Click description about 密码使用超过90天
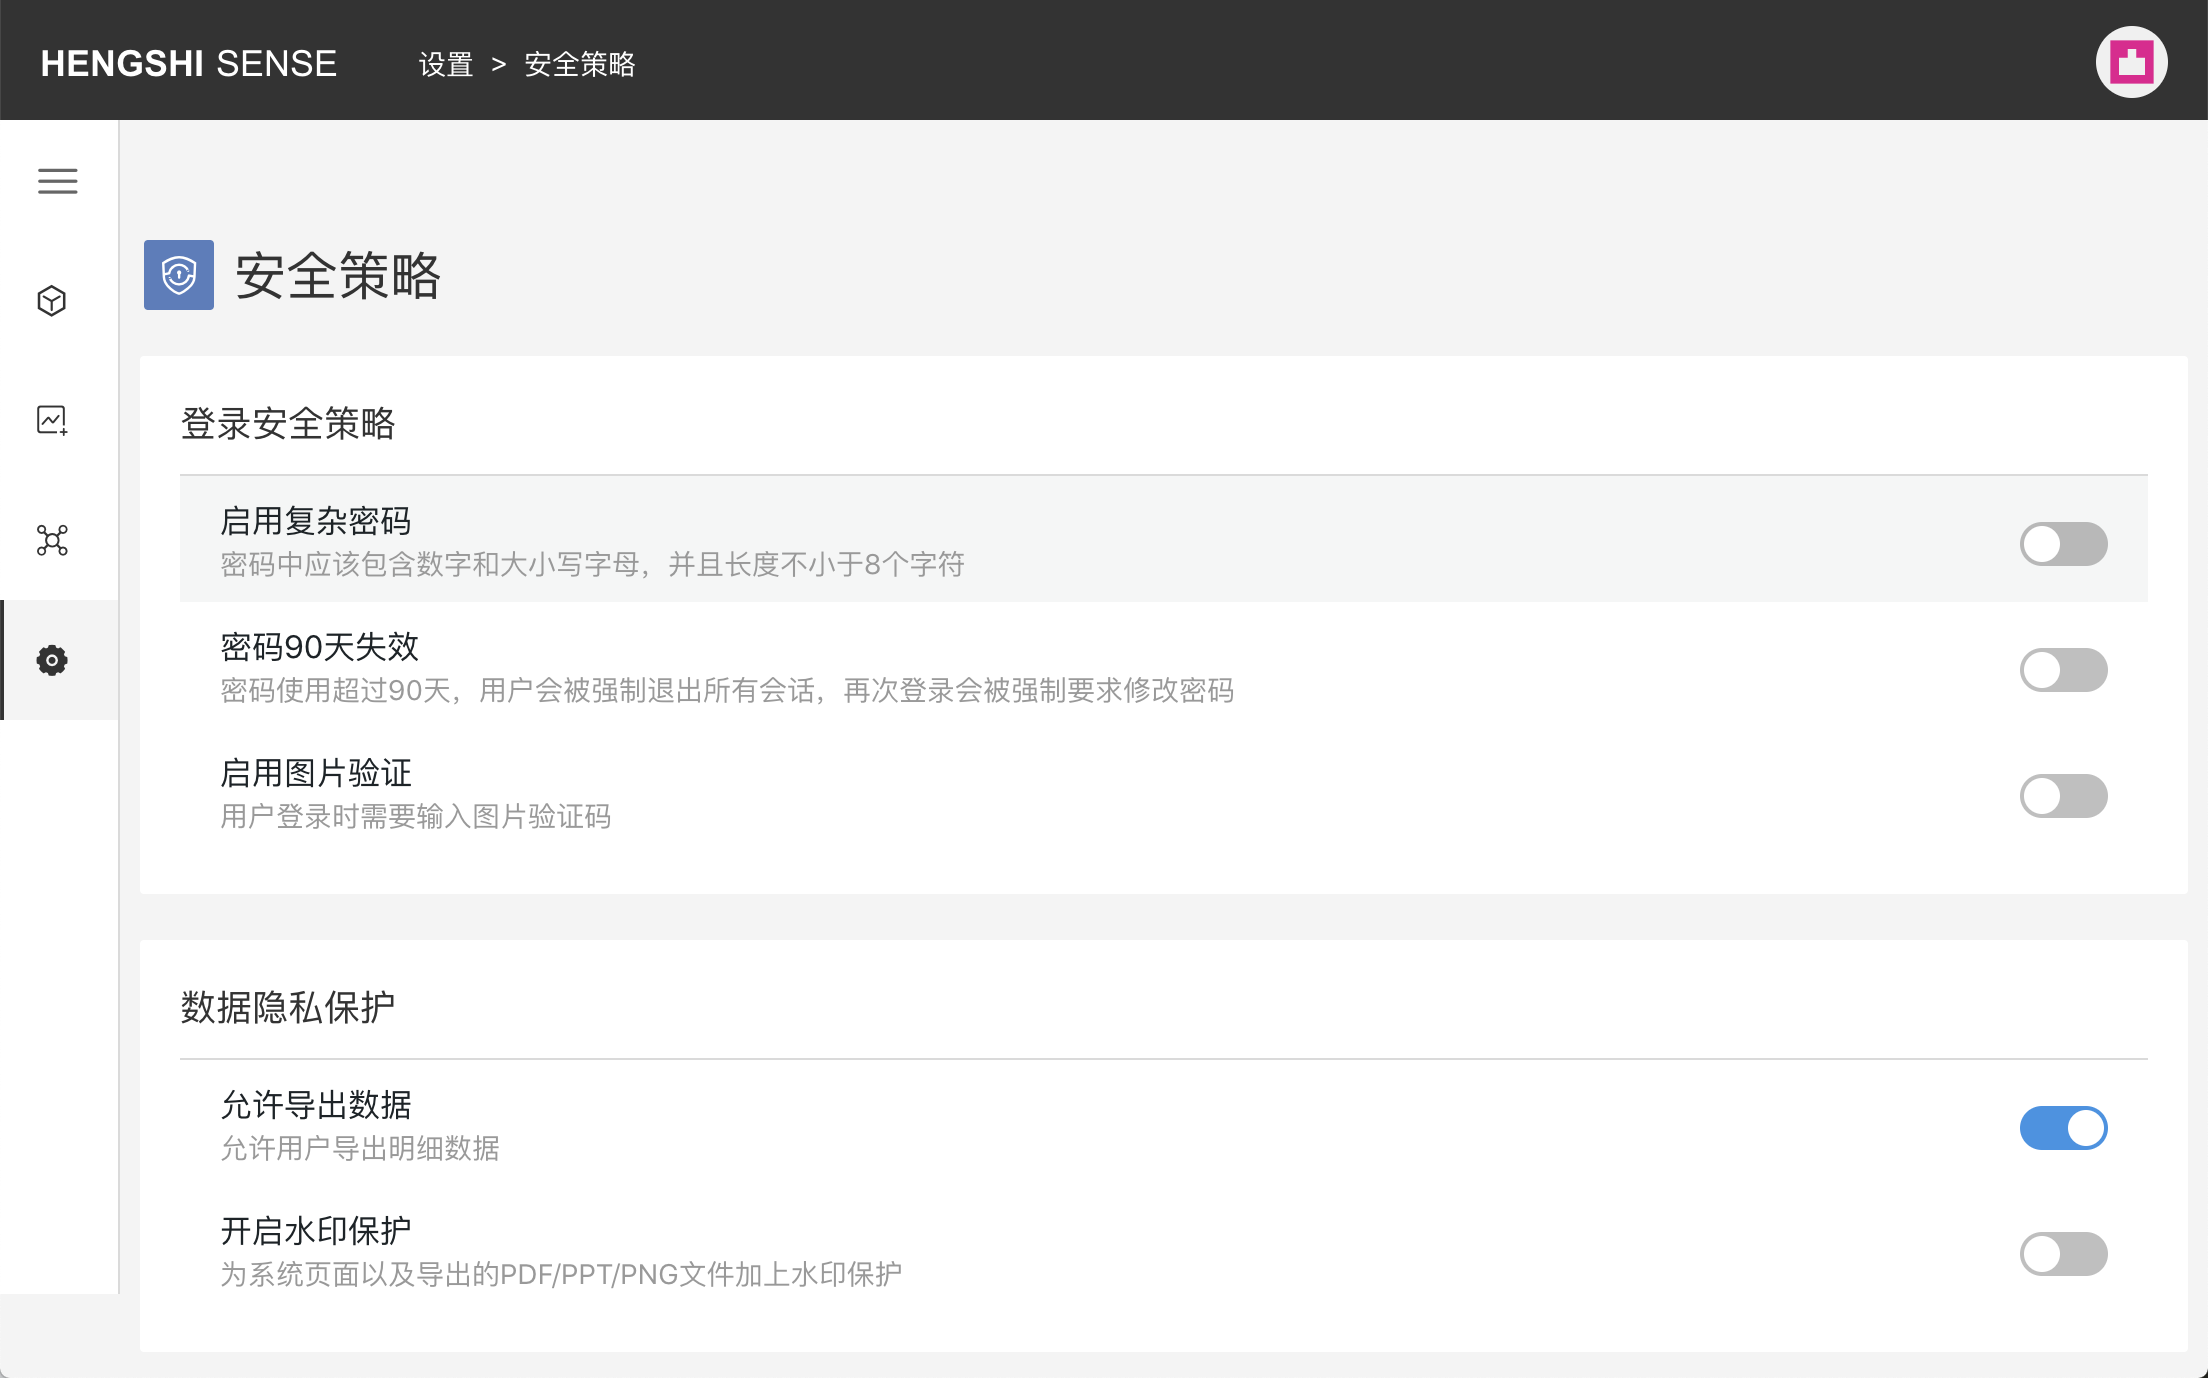This screenshot has width=2208, height=1378. 727,691
